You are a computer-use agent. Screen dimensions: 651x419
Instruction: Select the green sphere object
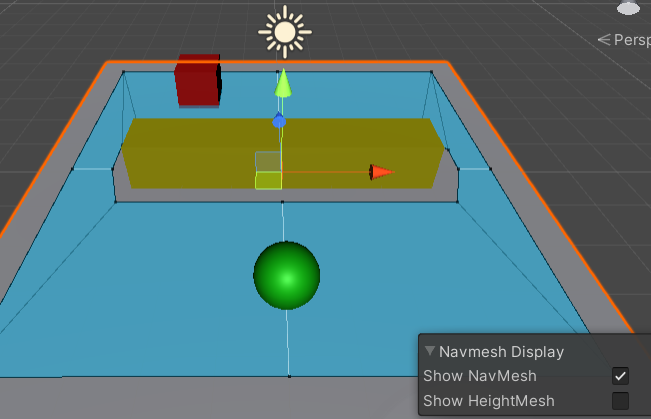[x=286, y=275]
